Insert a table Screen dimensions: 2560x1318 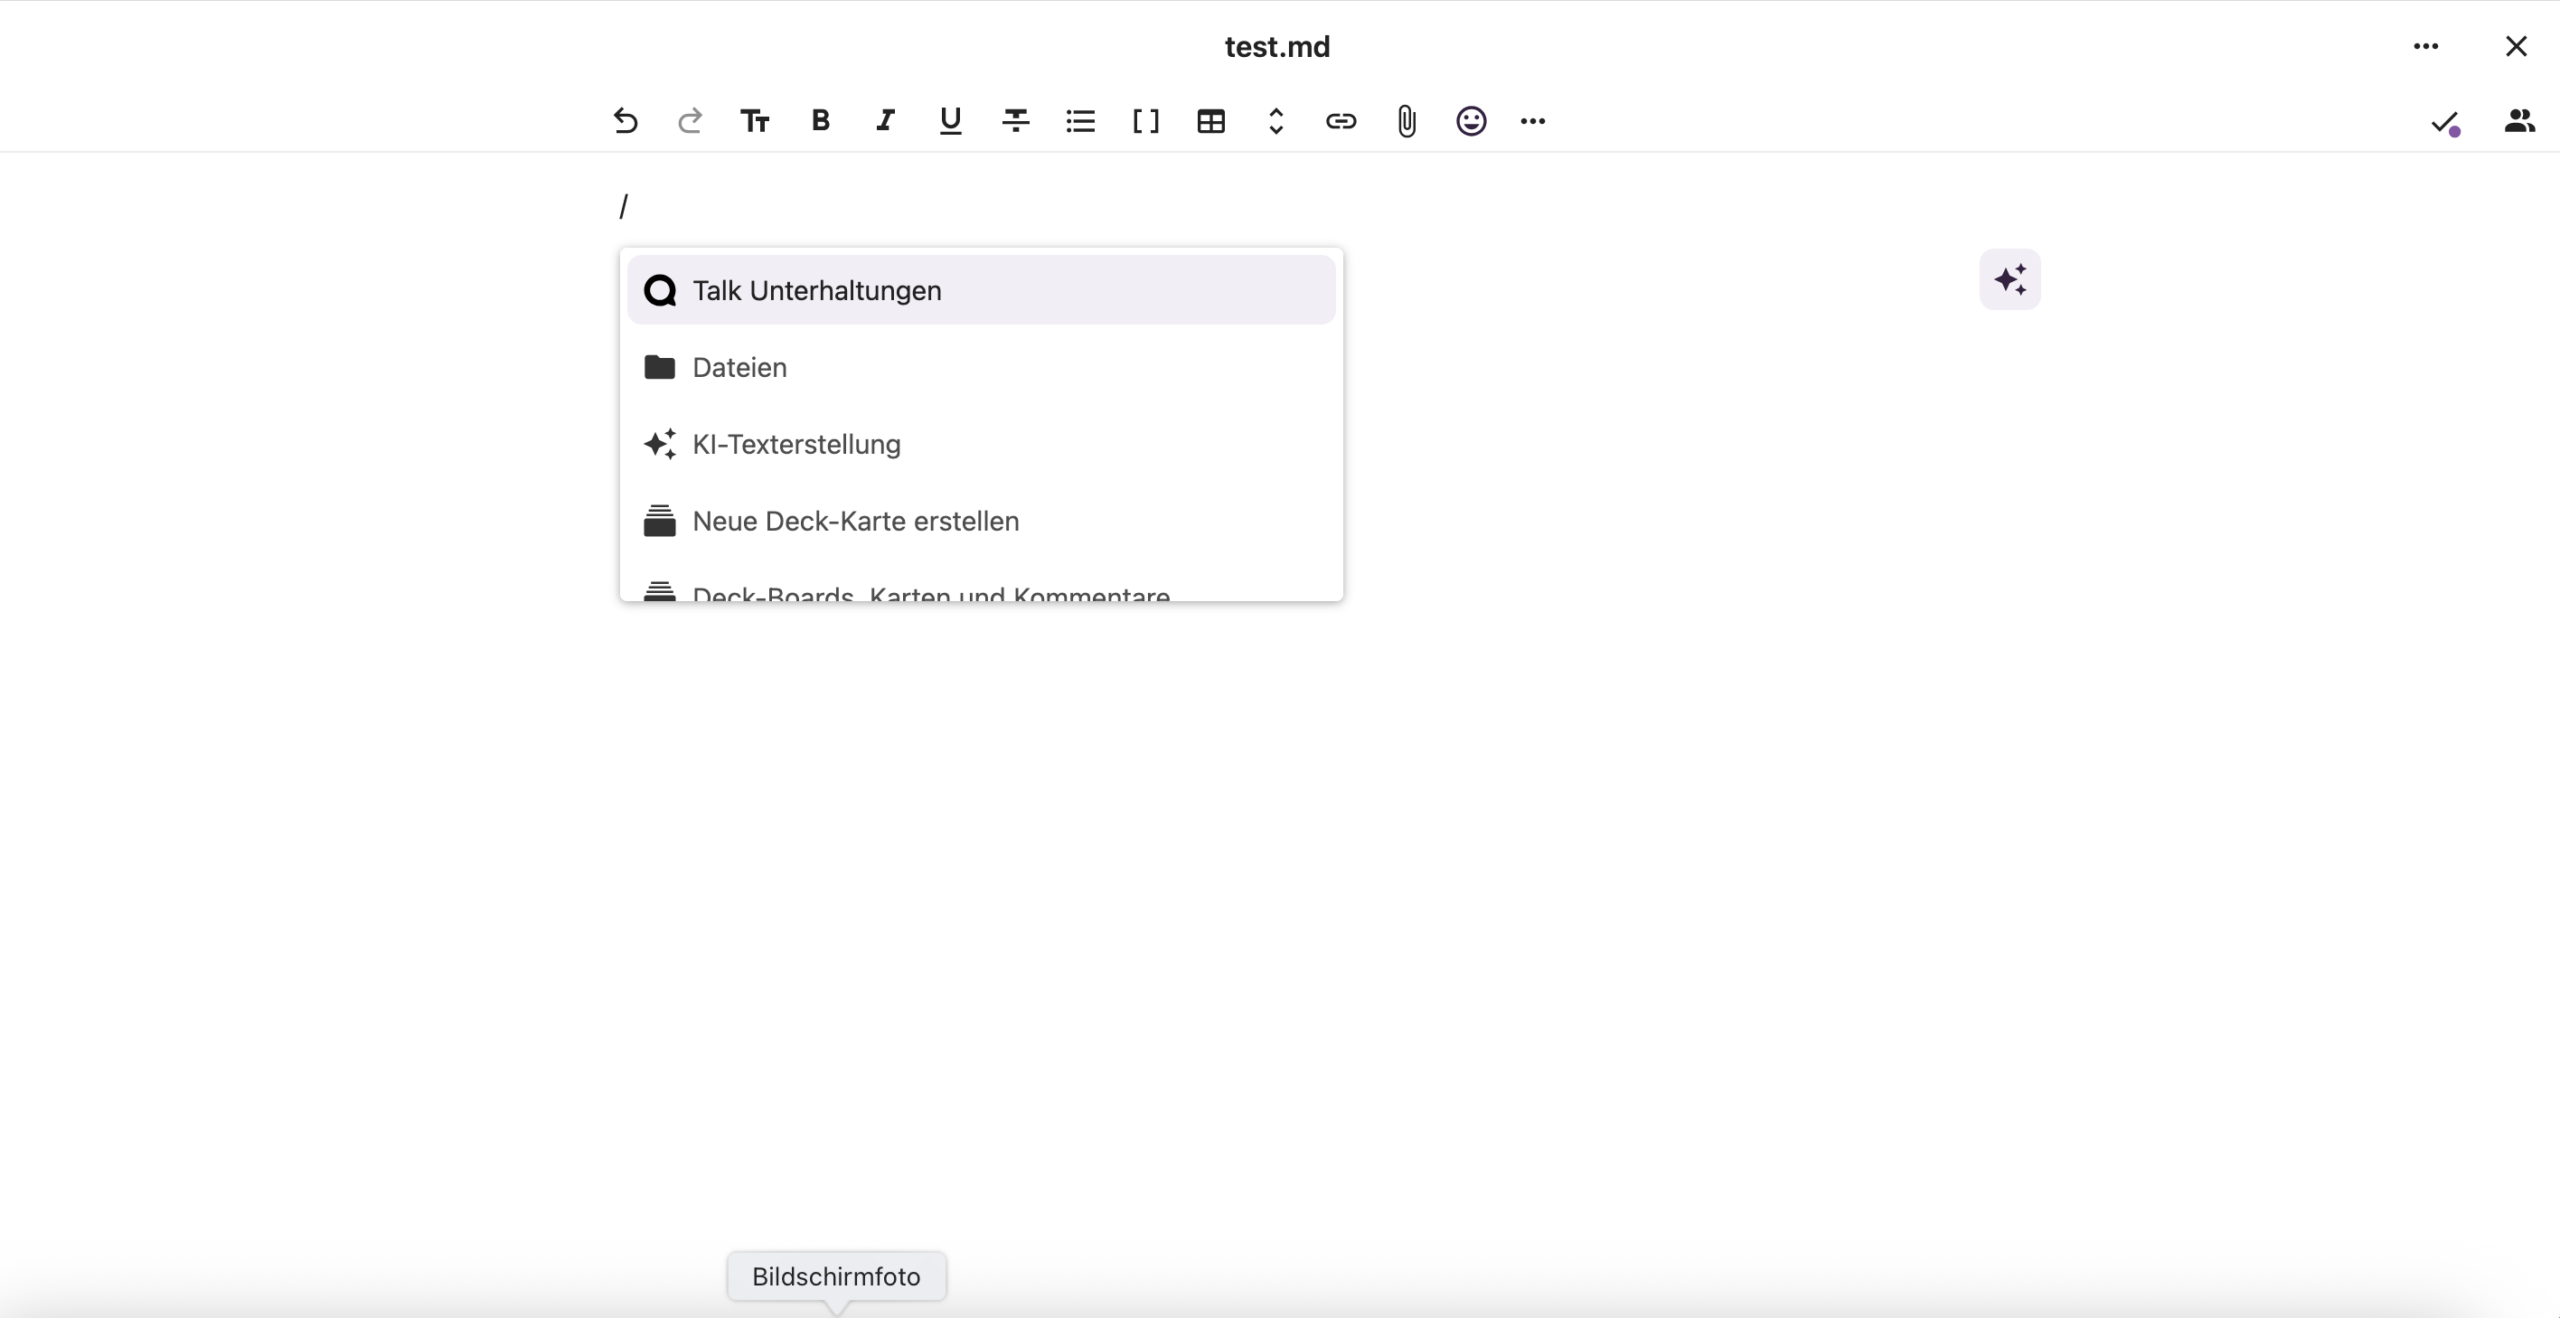point(1211,121)
